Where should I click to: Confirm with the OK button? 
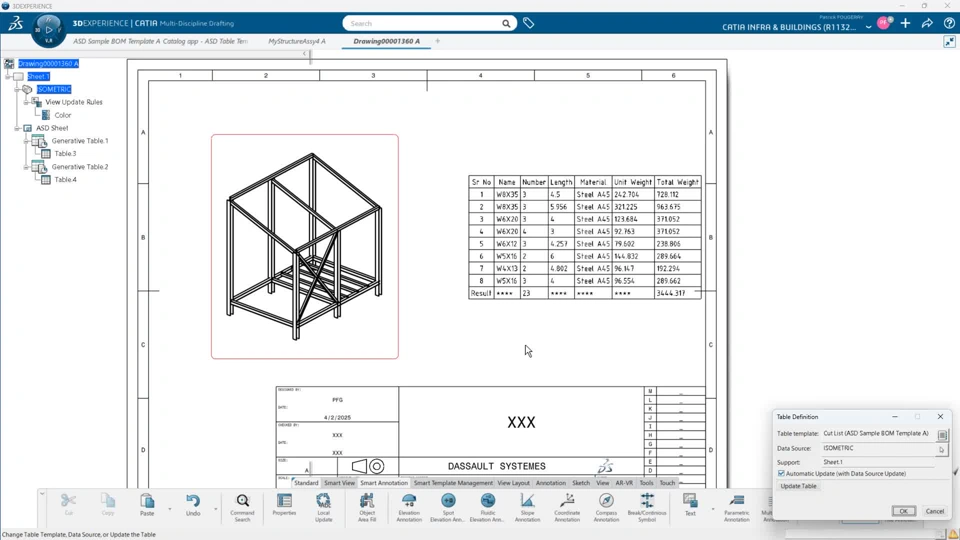point(903,511)
